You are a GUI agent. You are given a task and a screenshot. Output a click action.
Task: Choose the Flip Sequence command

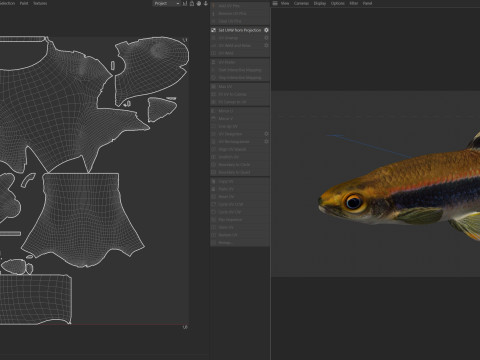(240, 220)
